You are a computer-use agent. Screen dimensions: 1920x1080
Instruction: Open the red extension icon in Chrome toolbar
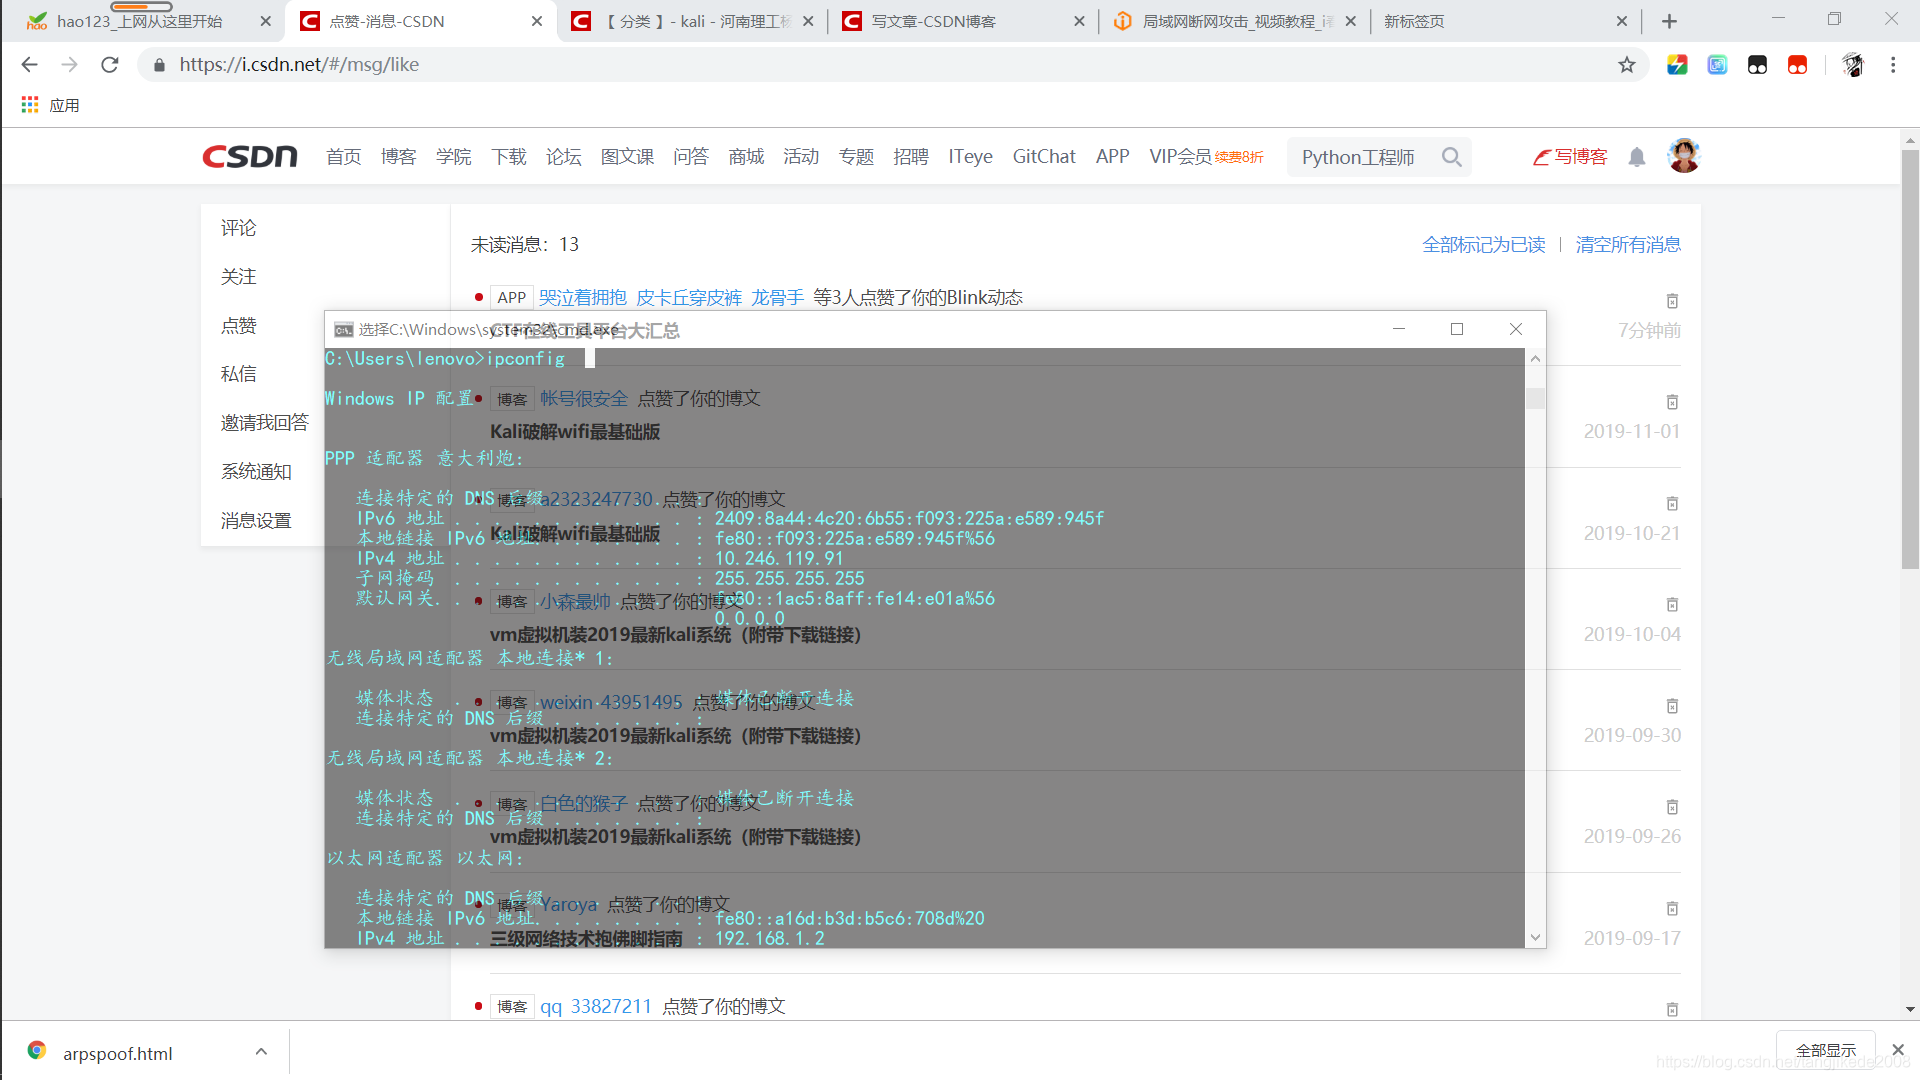coord(1797,64)
